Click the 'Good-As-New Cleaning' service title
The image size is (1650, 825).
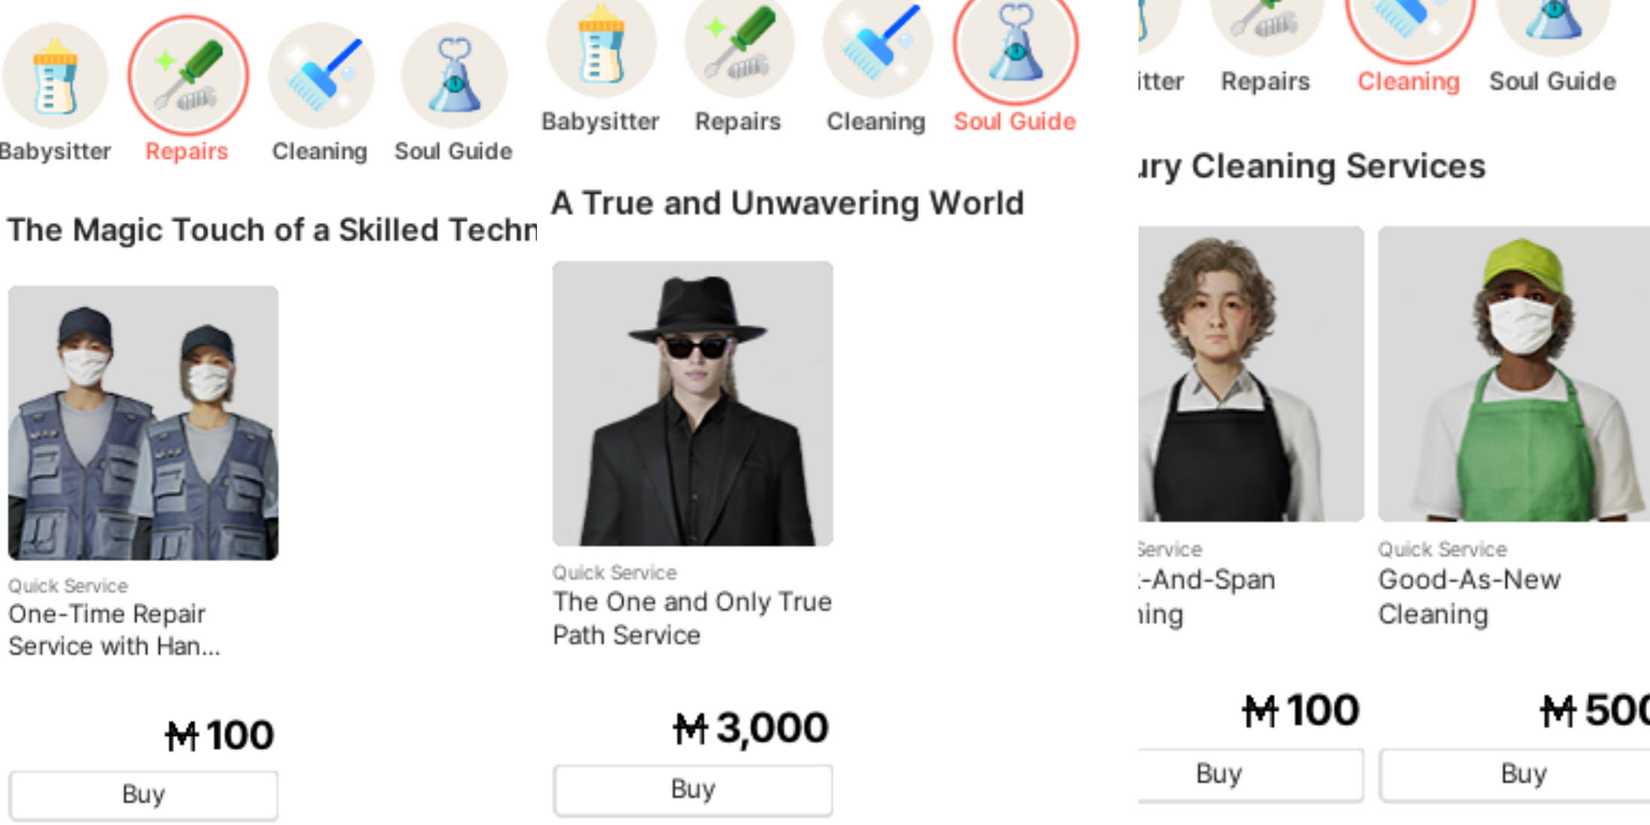click(1469, 596)
